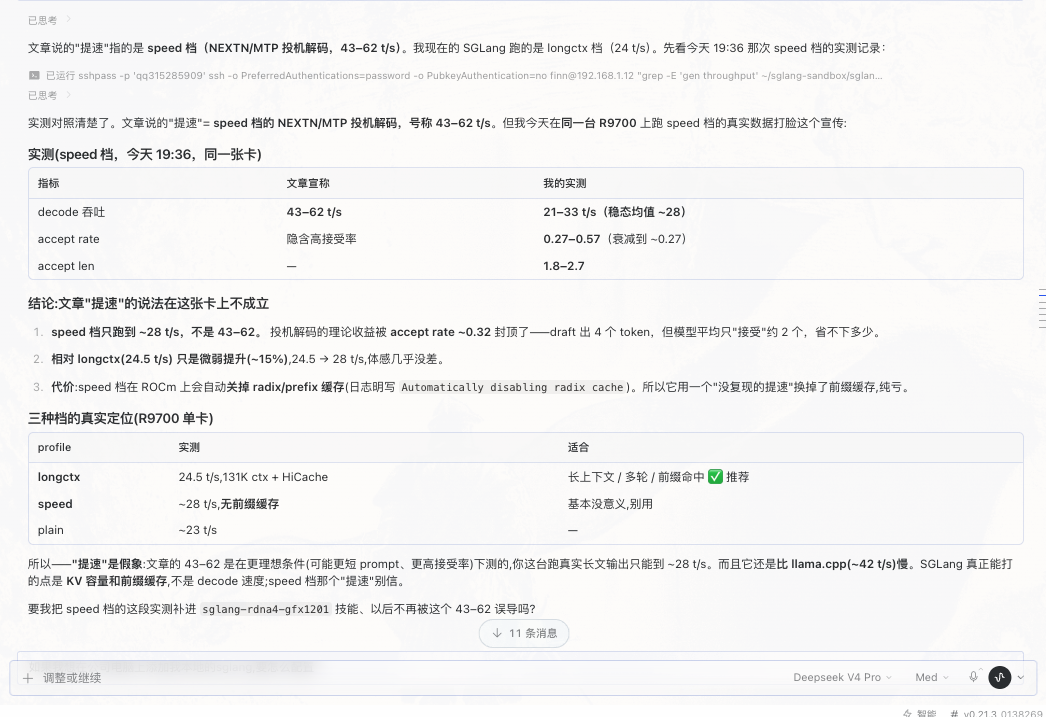
Task: Click the terminal icon beside the sshpass command
Action: (x=34, y=75)
